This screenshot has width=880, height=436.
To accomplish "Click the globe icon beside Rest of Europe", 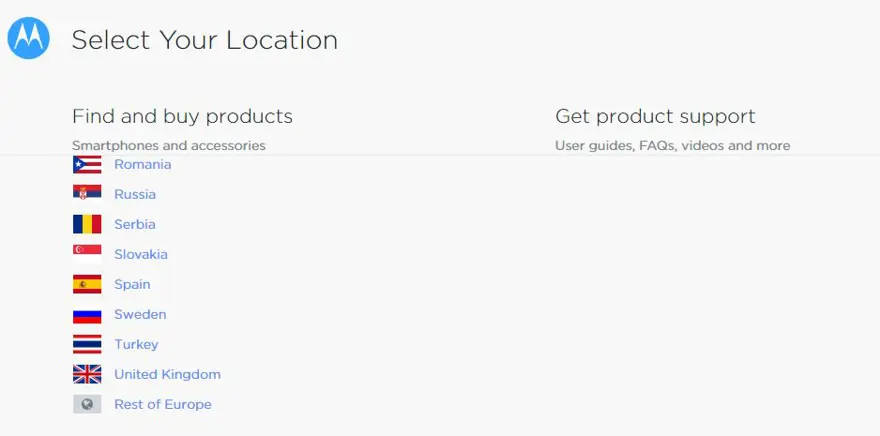I will (x=87, y=404).
